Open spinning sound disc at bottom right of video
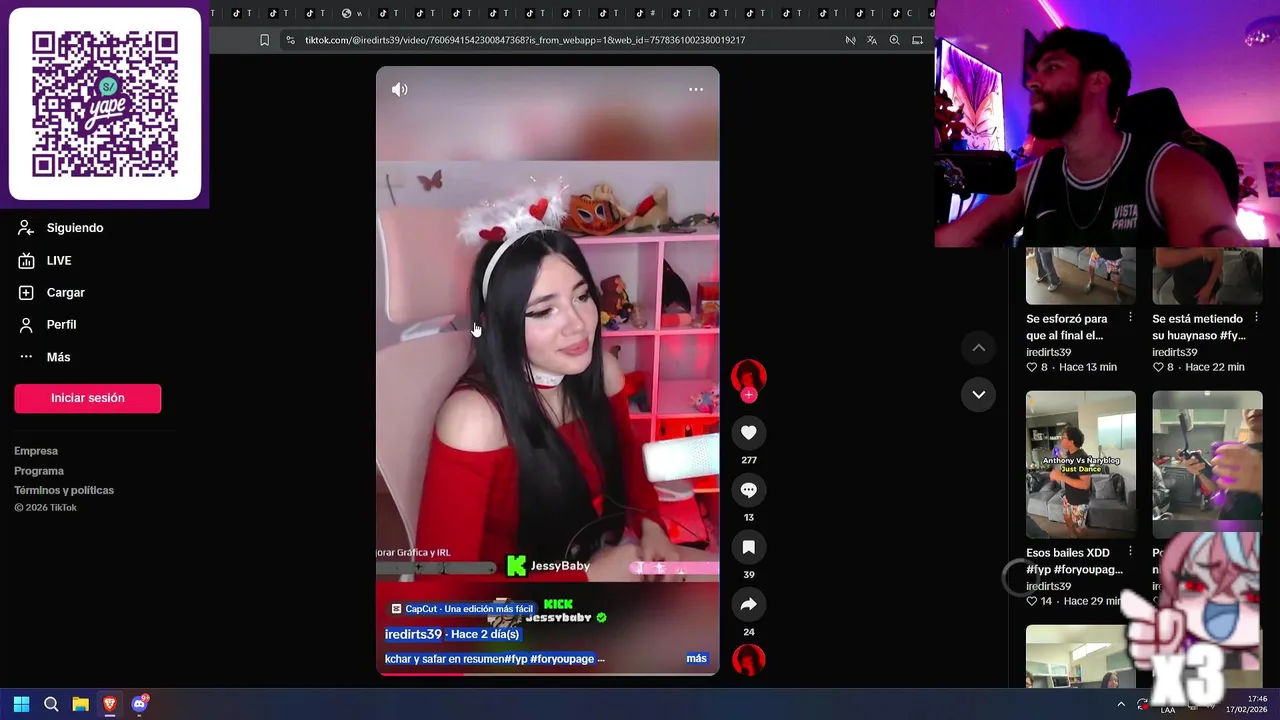Image resolution: width=1280 pixels, height=720 pixels. pos(749,660)
